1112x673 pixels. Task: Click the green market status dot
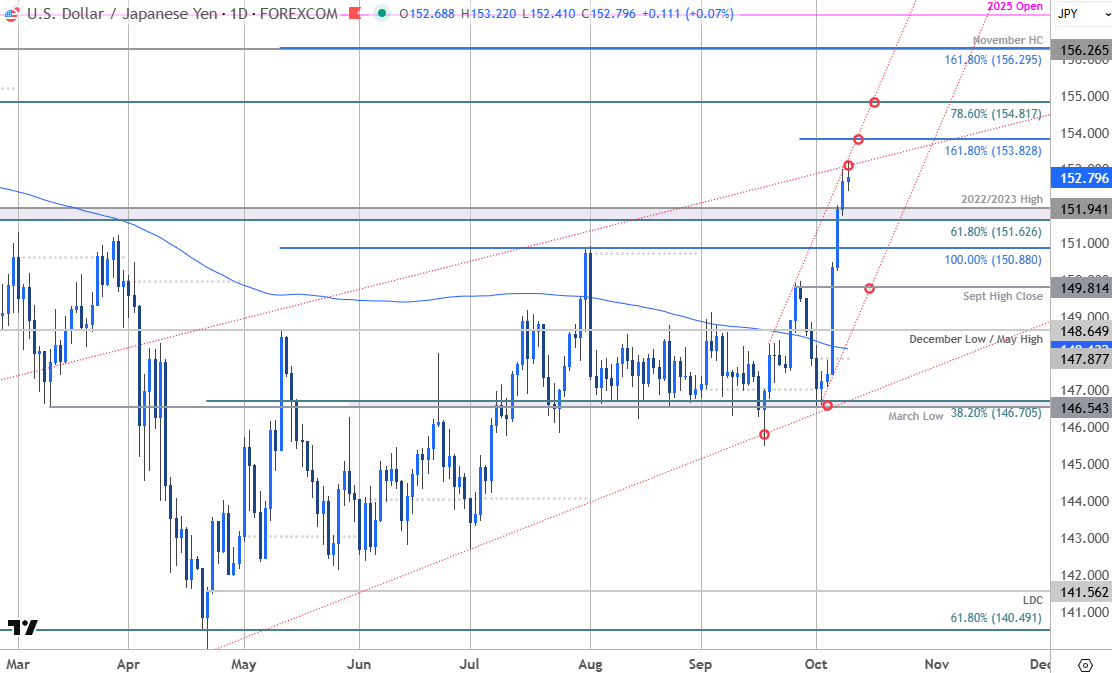click(382, 14)
